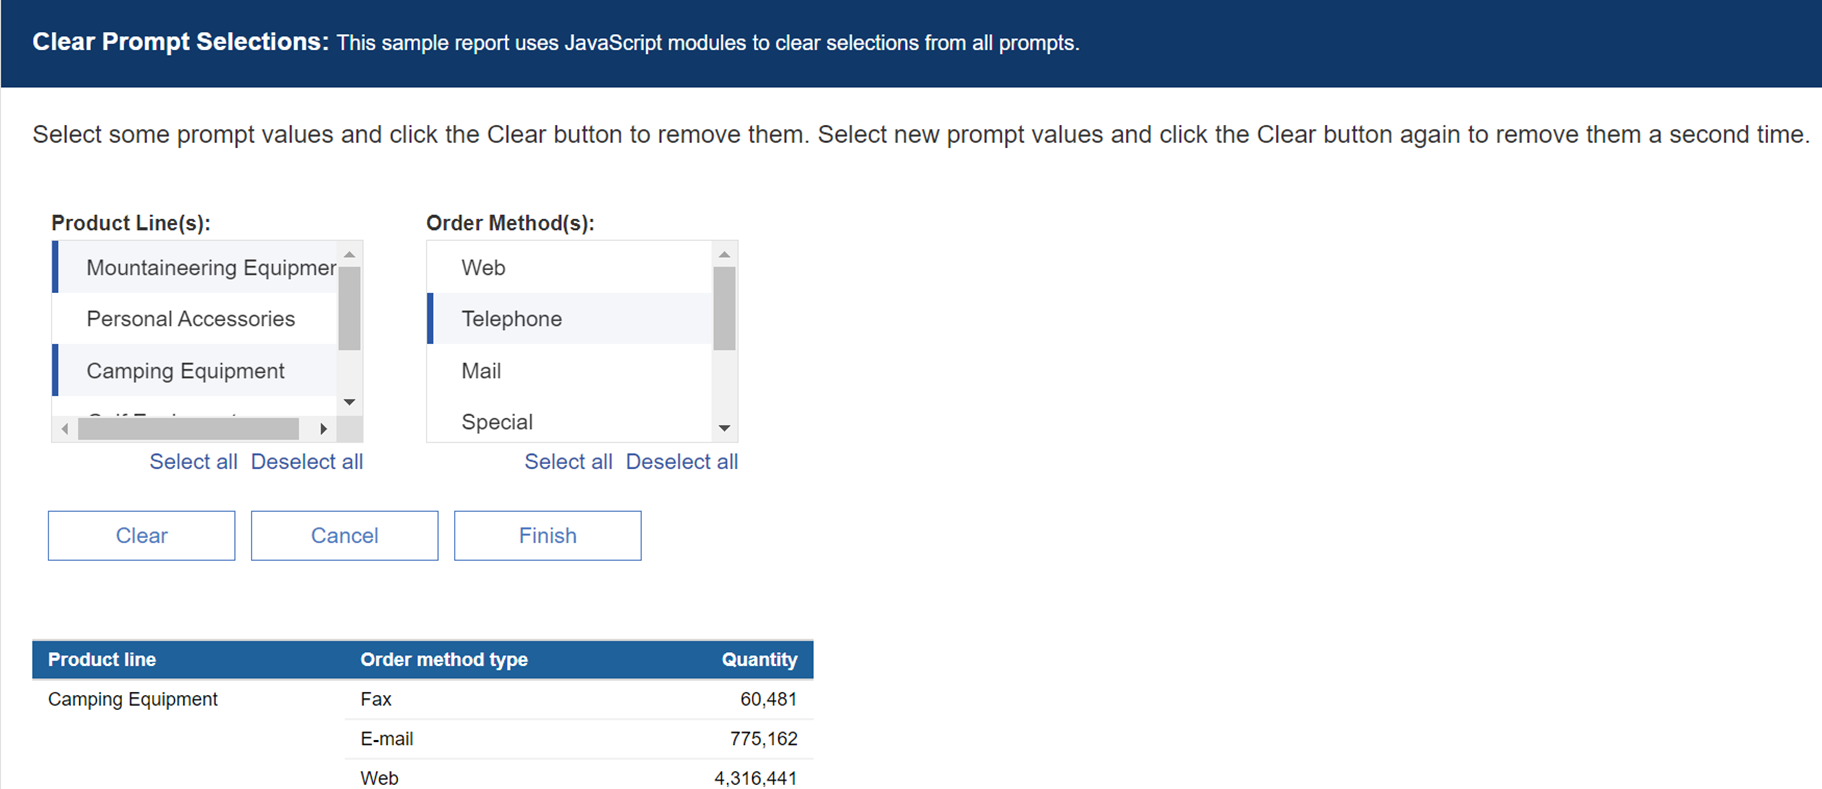
Task: Click the Product Line list scroll-left arrow
Action: click(65, 429)
